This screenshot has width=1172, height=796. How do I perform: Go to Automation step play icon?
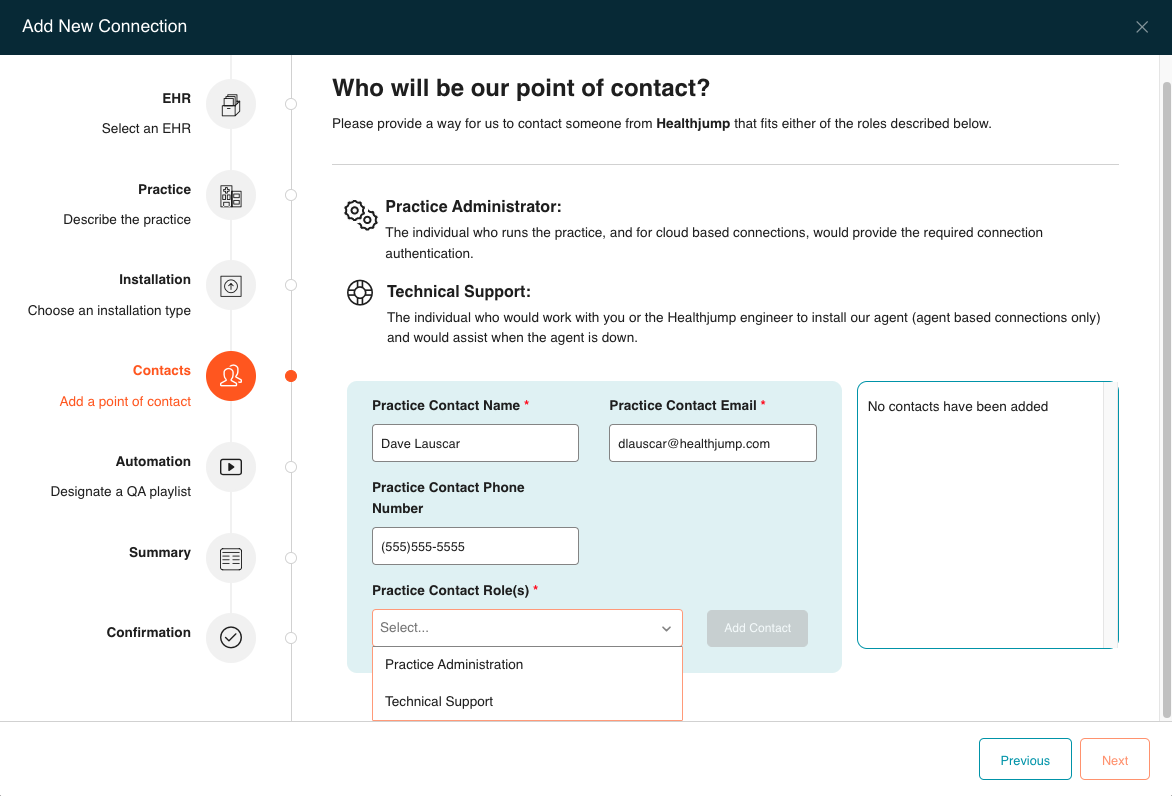click(x=231, y=467)
